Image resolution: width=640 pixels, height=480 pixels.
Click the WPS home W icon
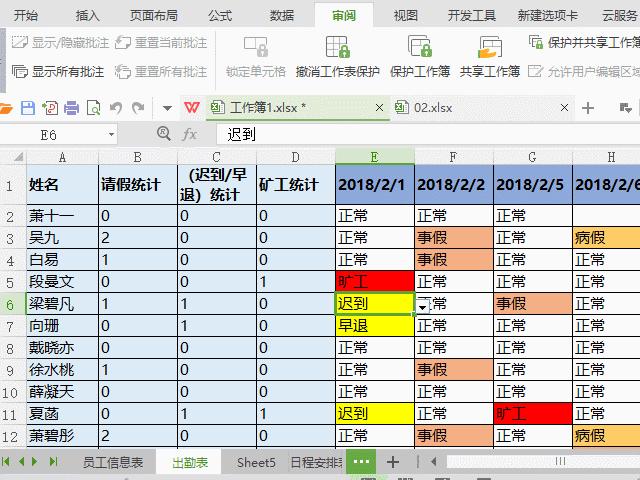[x=192, y=108]
